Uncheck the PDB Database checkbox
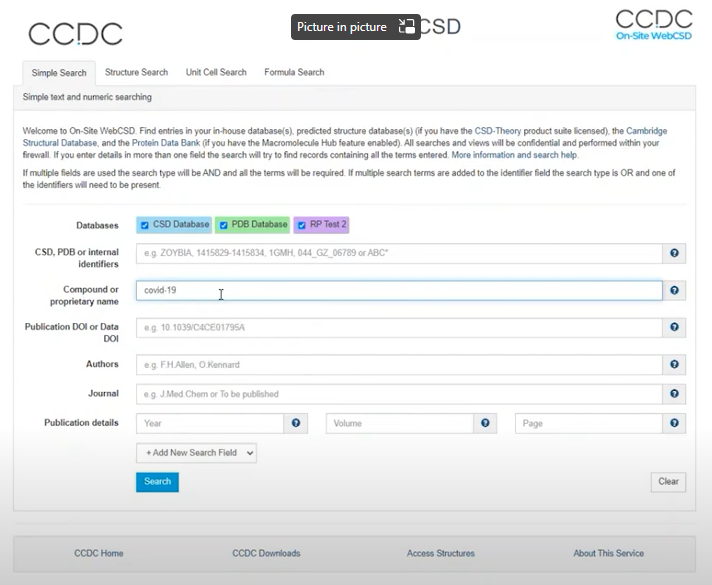 click(x=224, y=225)
